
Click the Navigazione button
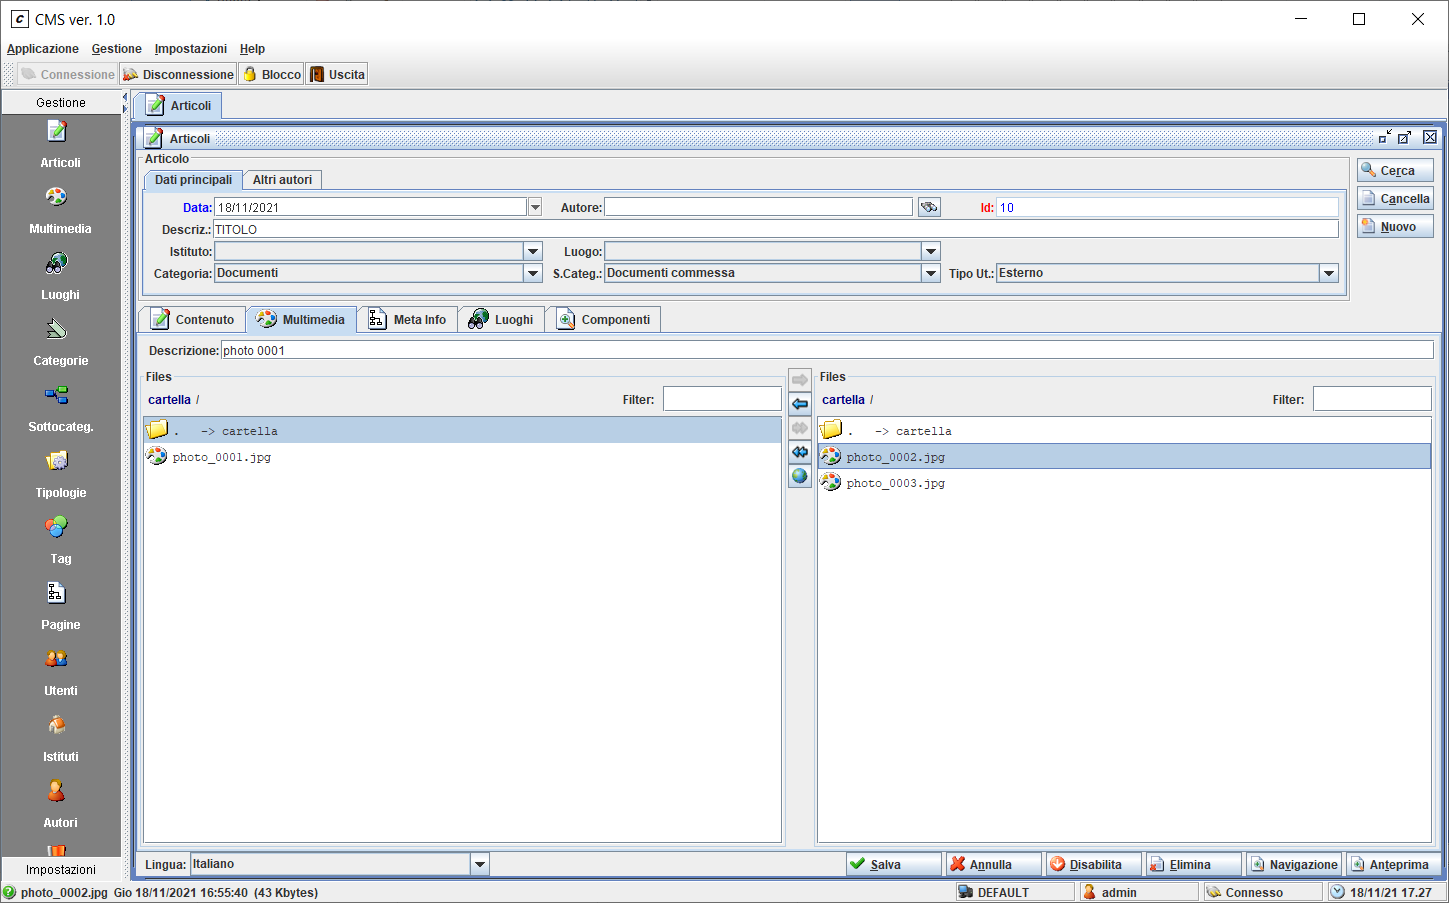pyautogui.click(x=1294, y=864)
